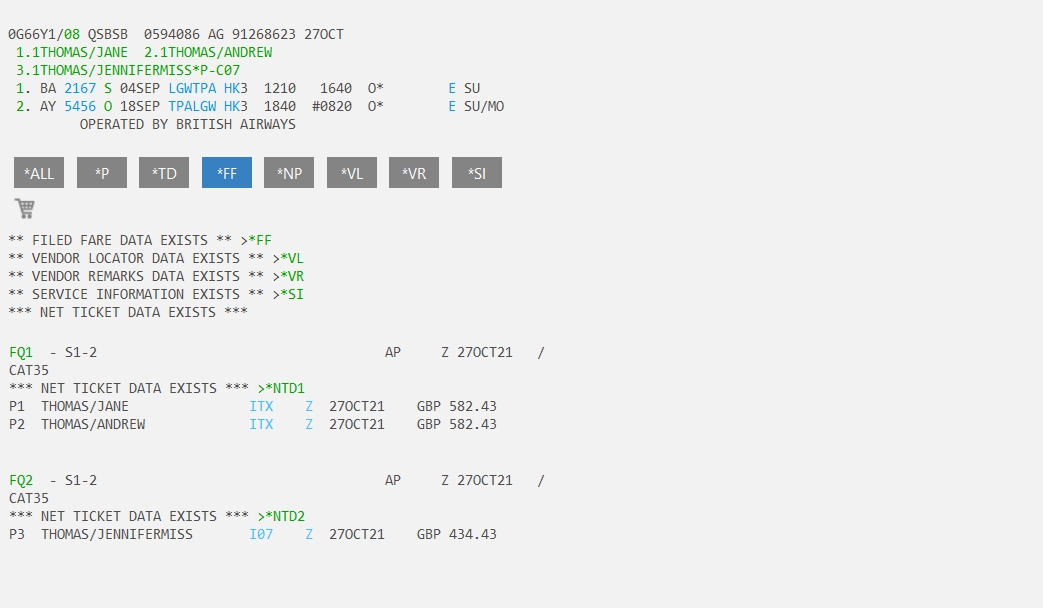The width and height of the screenshot is (1043, 608).
Task: Click the text 'GBP 434.43'
Action: point(457,535)
